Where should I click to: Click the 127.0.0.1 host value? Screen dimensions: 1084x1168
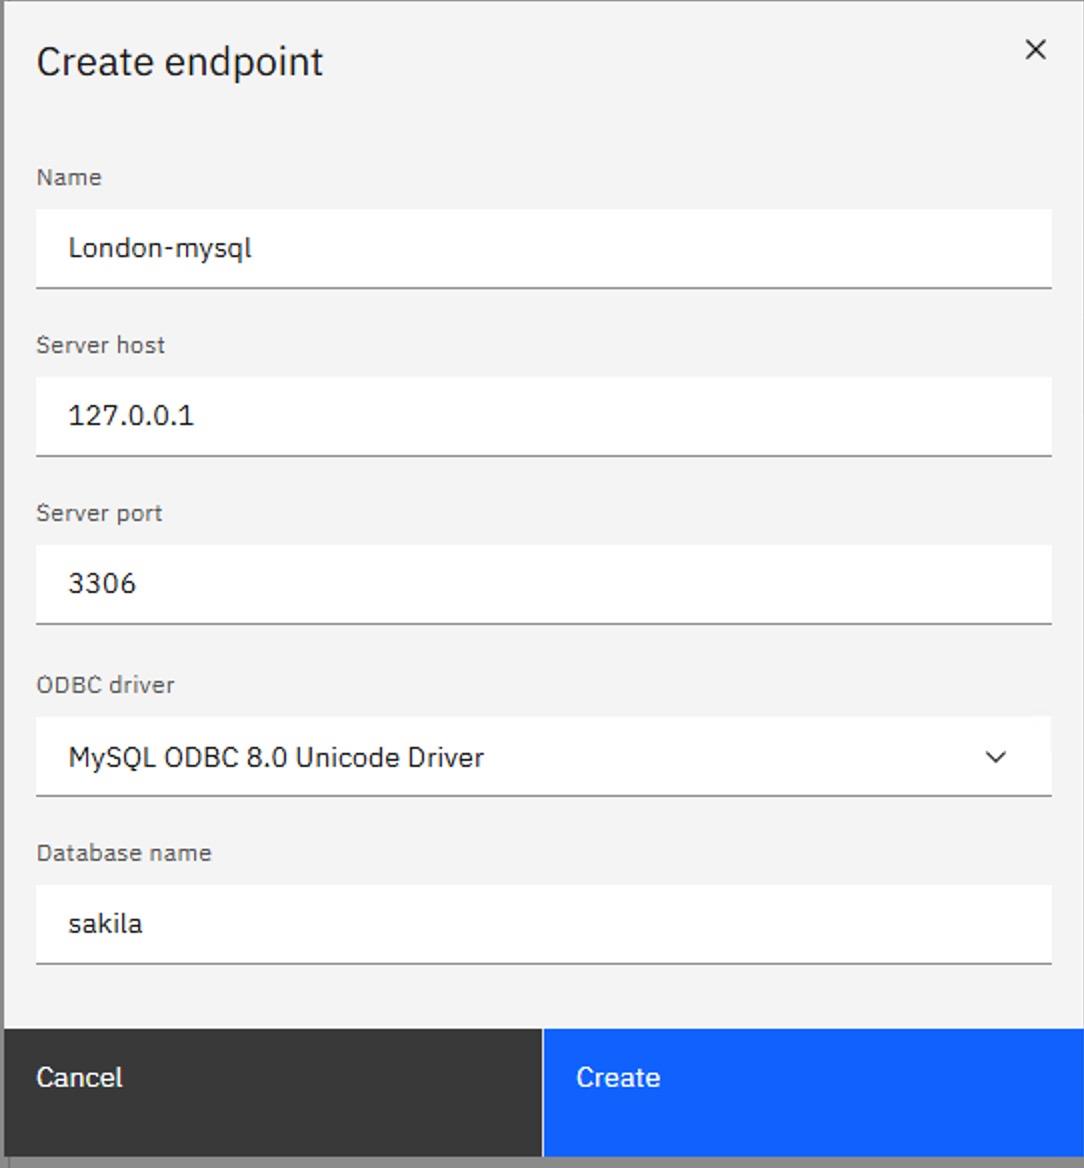tap(131, 416)
